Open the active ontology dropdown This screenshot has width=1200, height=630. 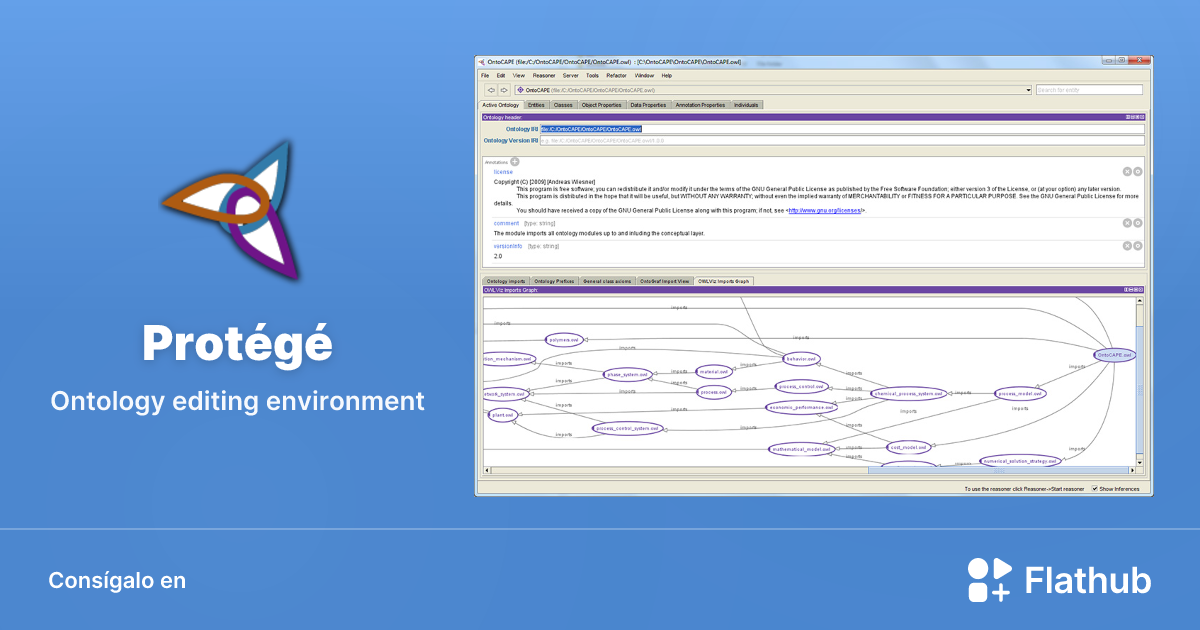coord(1029,89)
